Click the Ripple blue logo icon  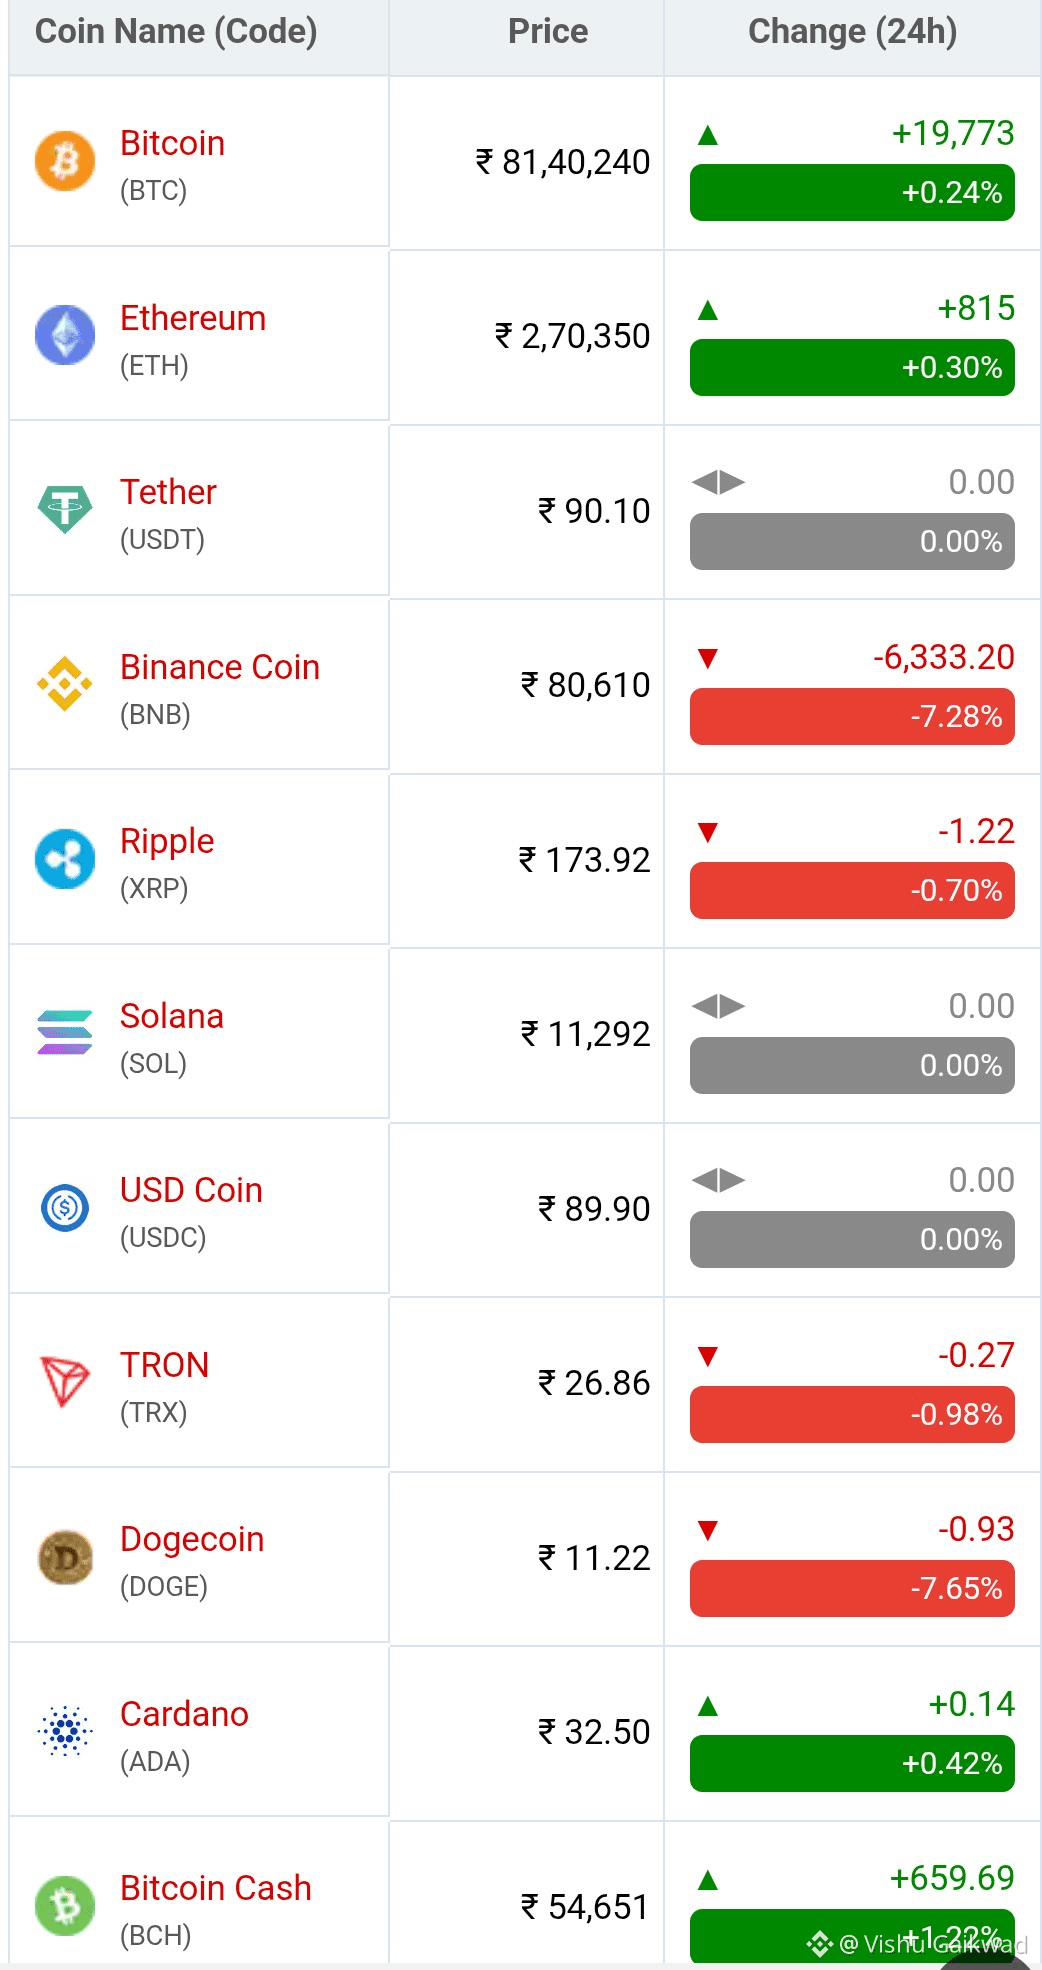pos(65,859)
